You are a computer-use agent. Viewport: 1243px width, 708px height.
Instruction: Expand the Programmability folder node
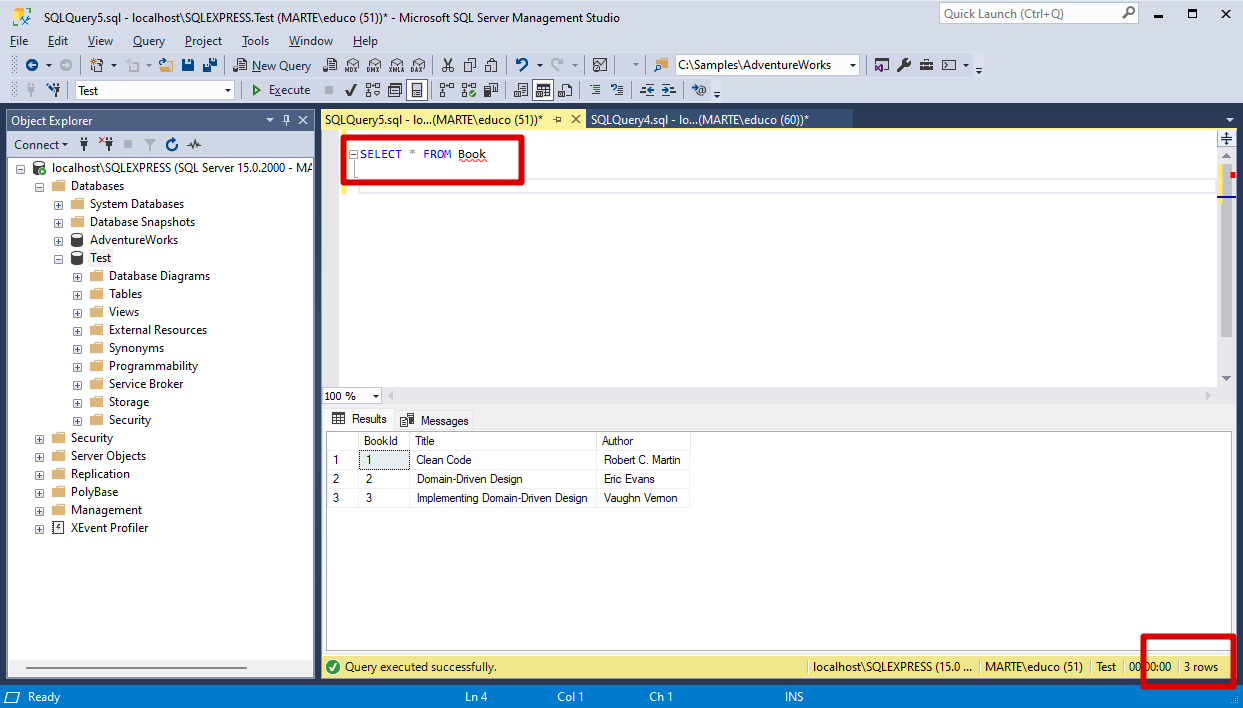[78, 366]
